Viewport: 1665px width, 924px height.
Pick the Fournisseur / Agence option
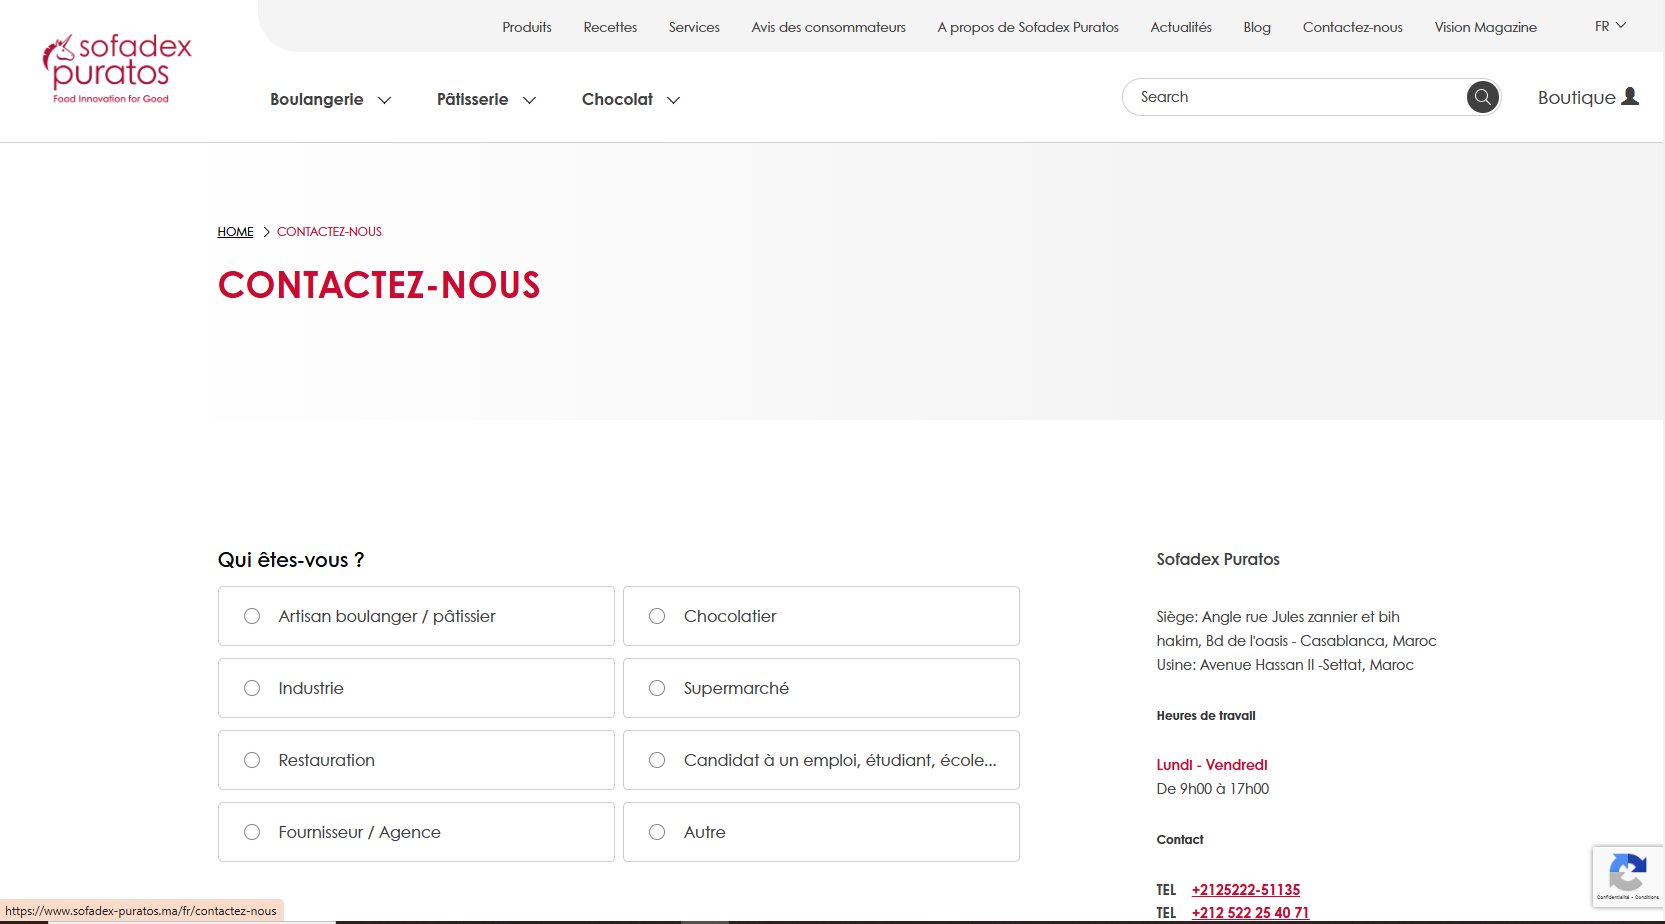252,832
